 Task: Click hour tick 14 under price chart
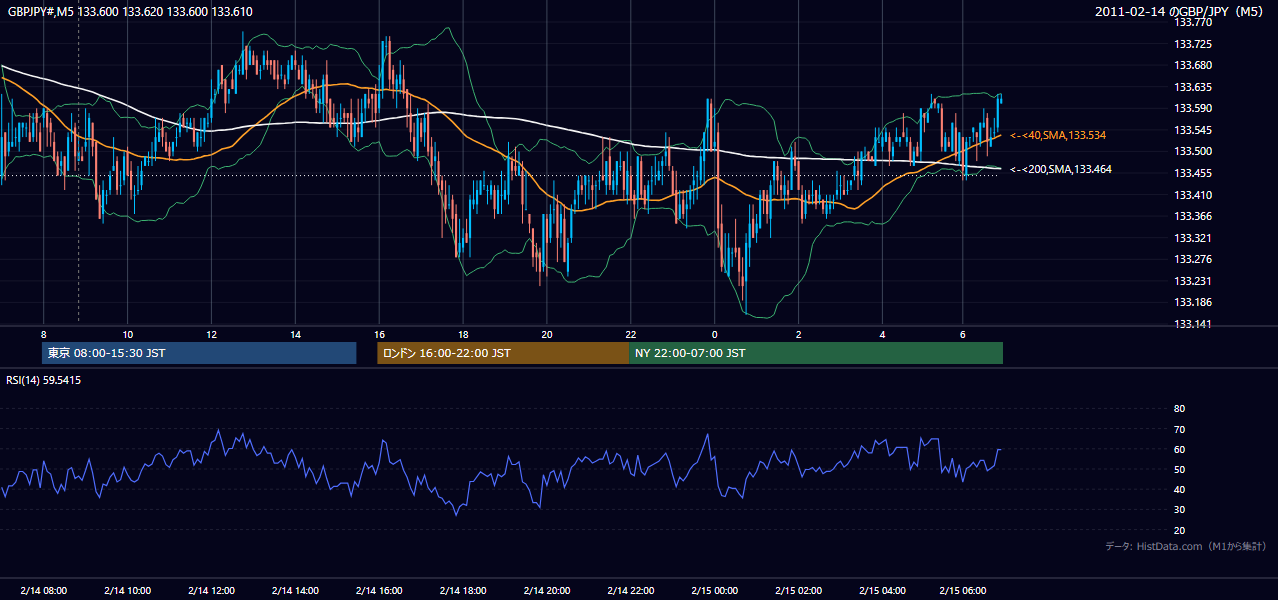(x=295, y=333)
